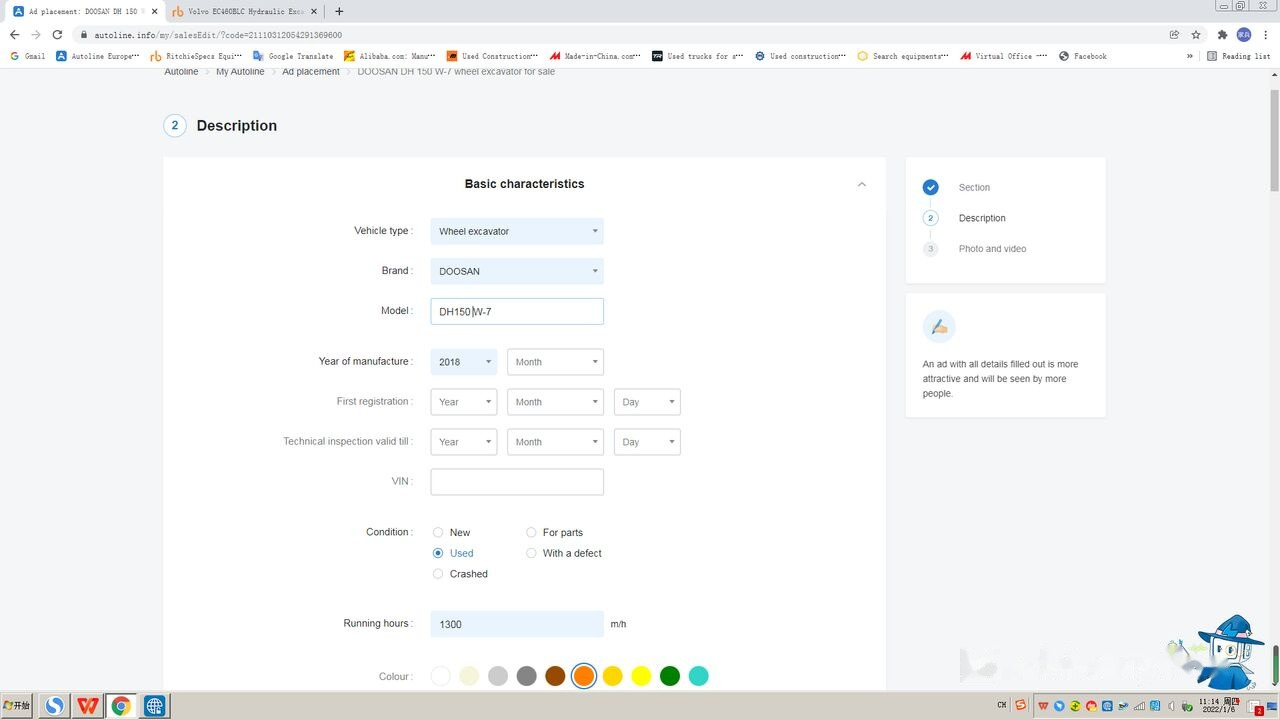The width and height of the screenshot is (1280, 720).
Task: Open the Virtual Office bookmark
Action: [x=1004, y=56]
